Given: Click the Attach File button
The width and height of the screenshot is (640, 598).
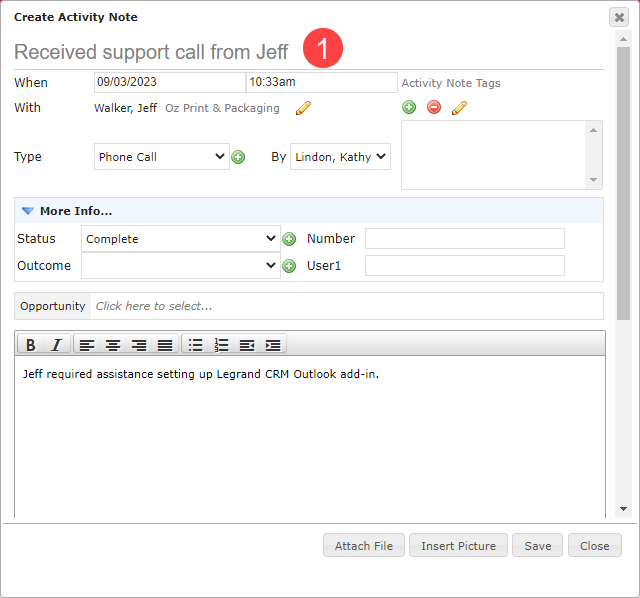Looking at the screenshot, I should (x=364, y=545).
